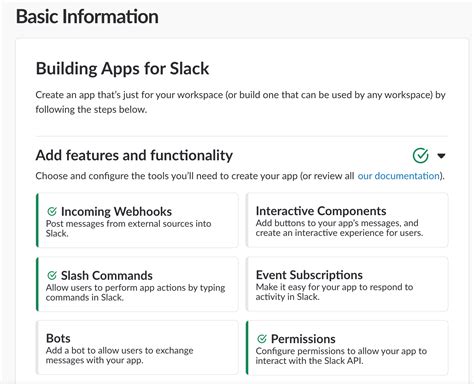The width and height of the screenshot is (474, 384).
Task: Click the large checkmark next to Add features heading
Action: point(421,155)
